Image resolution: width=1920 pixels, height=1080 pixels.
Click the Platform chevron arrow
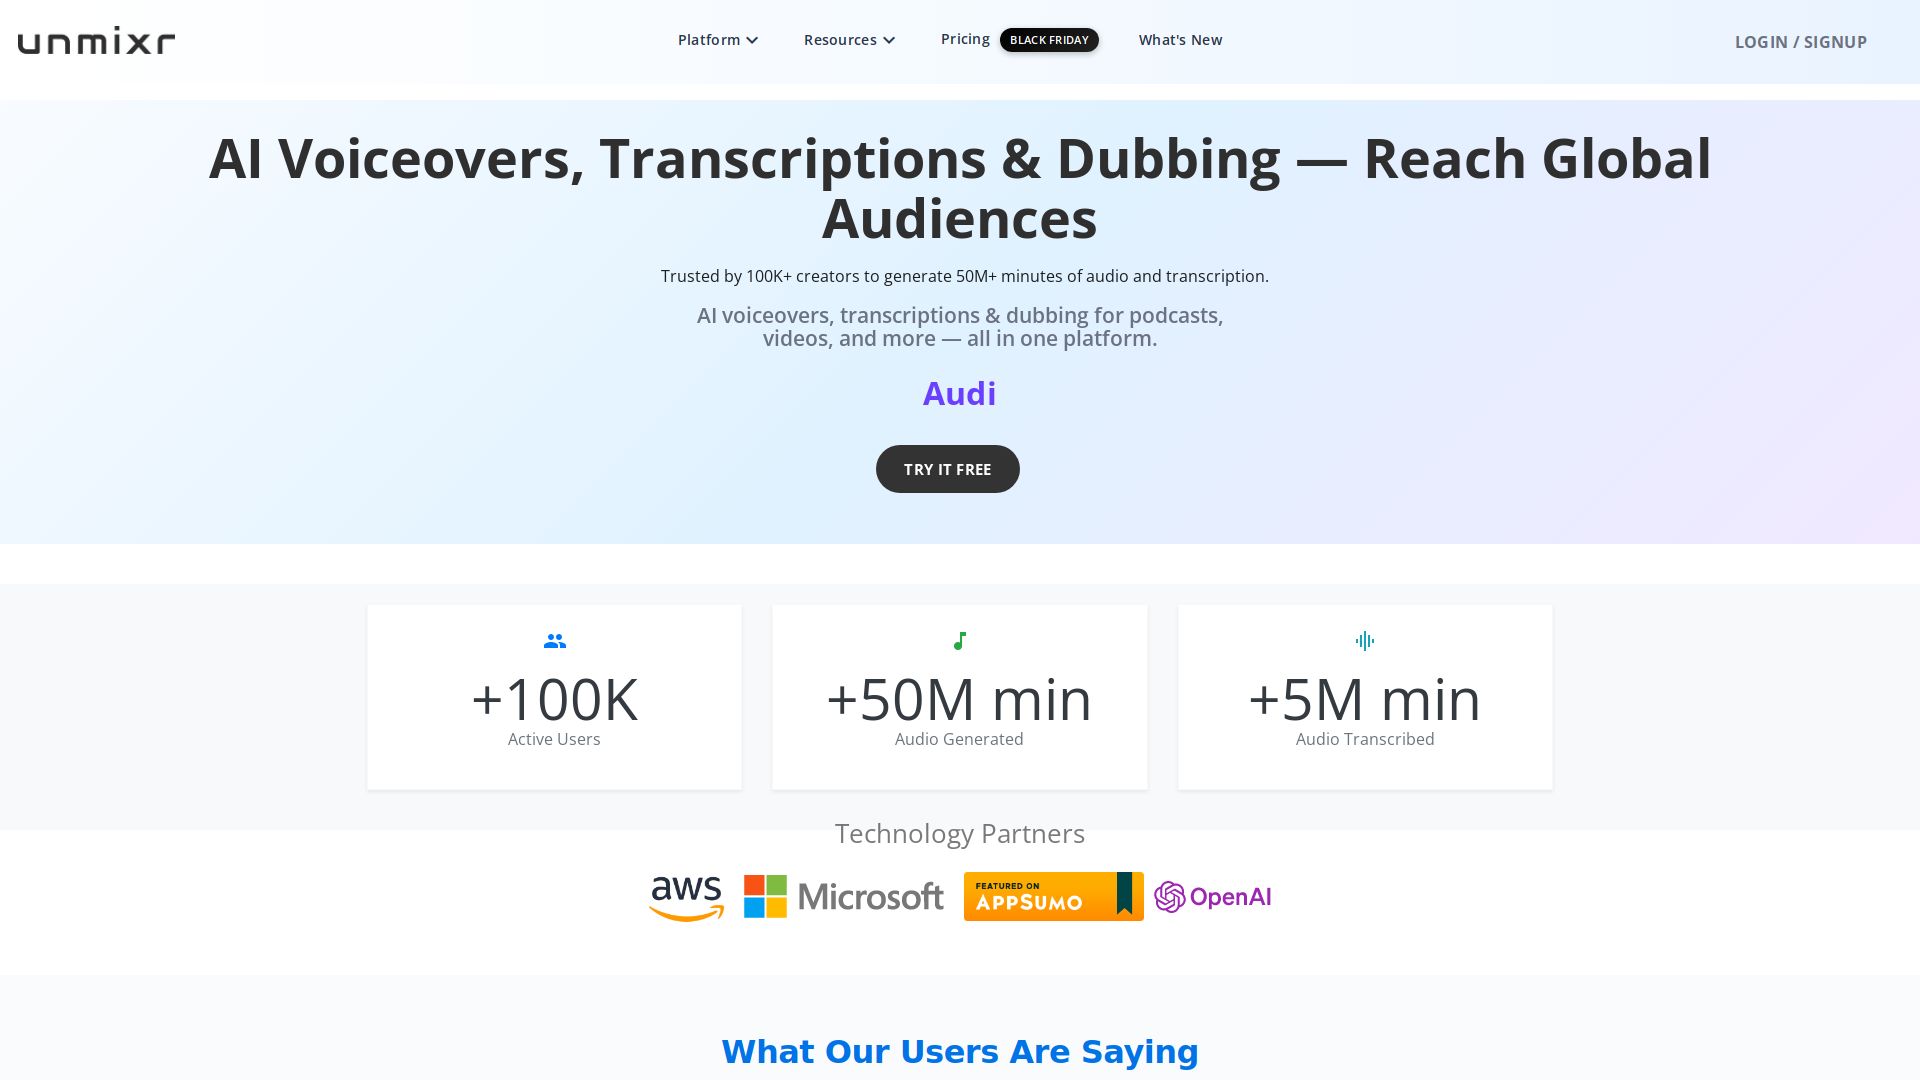[752, 40]
